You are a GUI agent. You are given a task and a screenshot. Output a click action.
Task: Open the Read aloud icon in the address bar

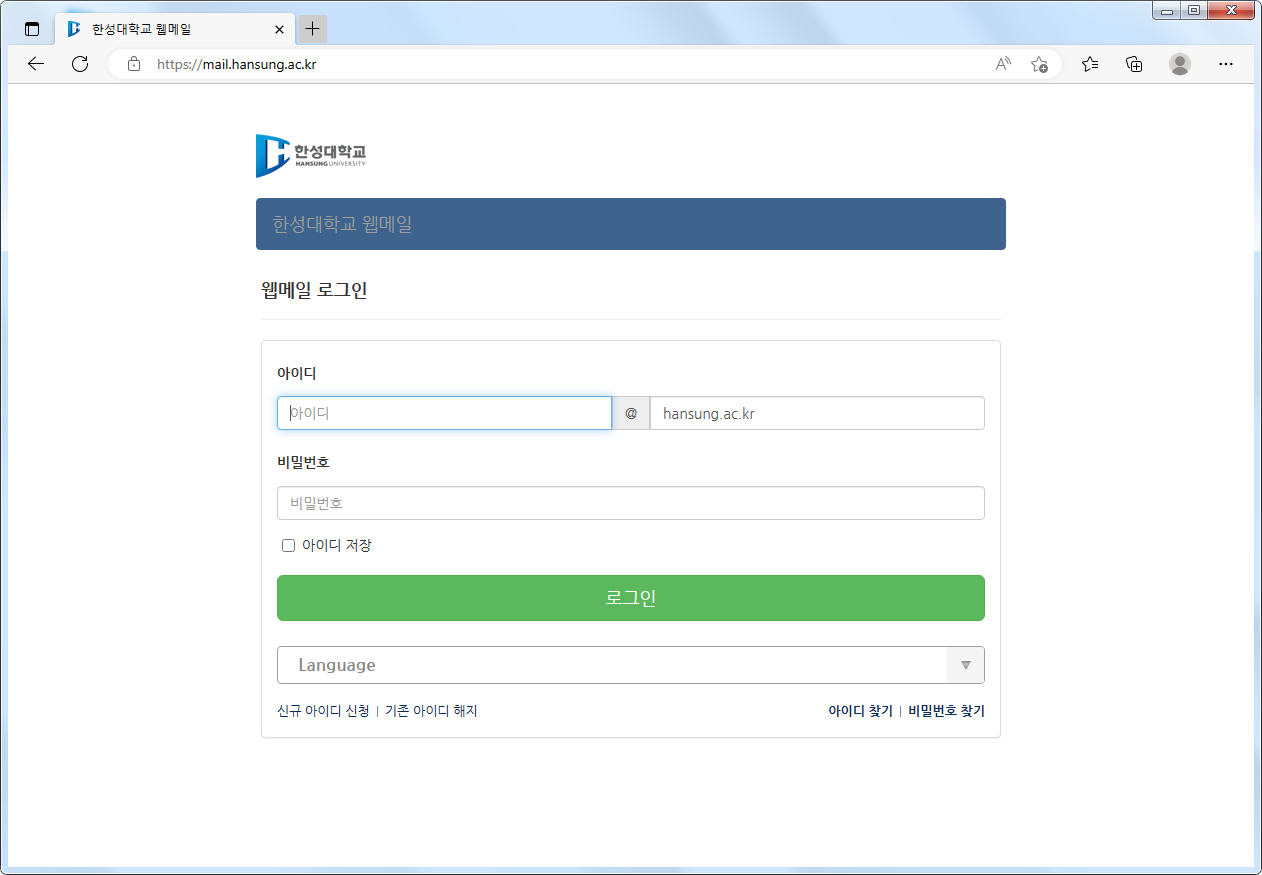pyautogui.click(x=1003, y=64)
